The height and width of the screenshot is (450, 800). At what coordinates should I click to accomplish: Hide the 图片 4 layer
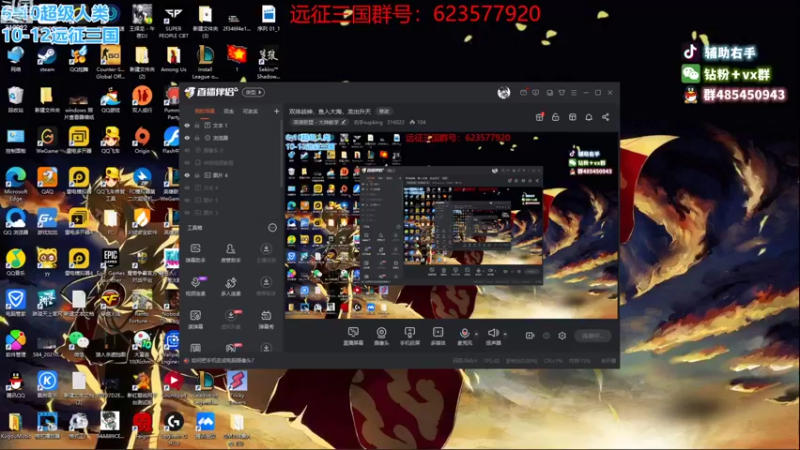187,175
